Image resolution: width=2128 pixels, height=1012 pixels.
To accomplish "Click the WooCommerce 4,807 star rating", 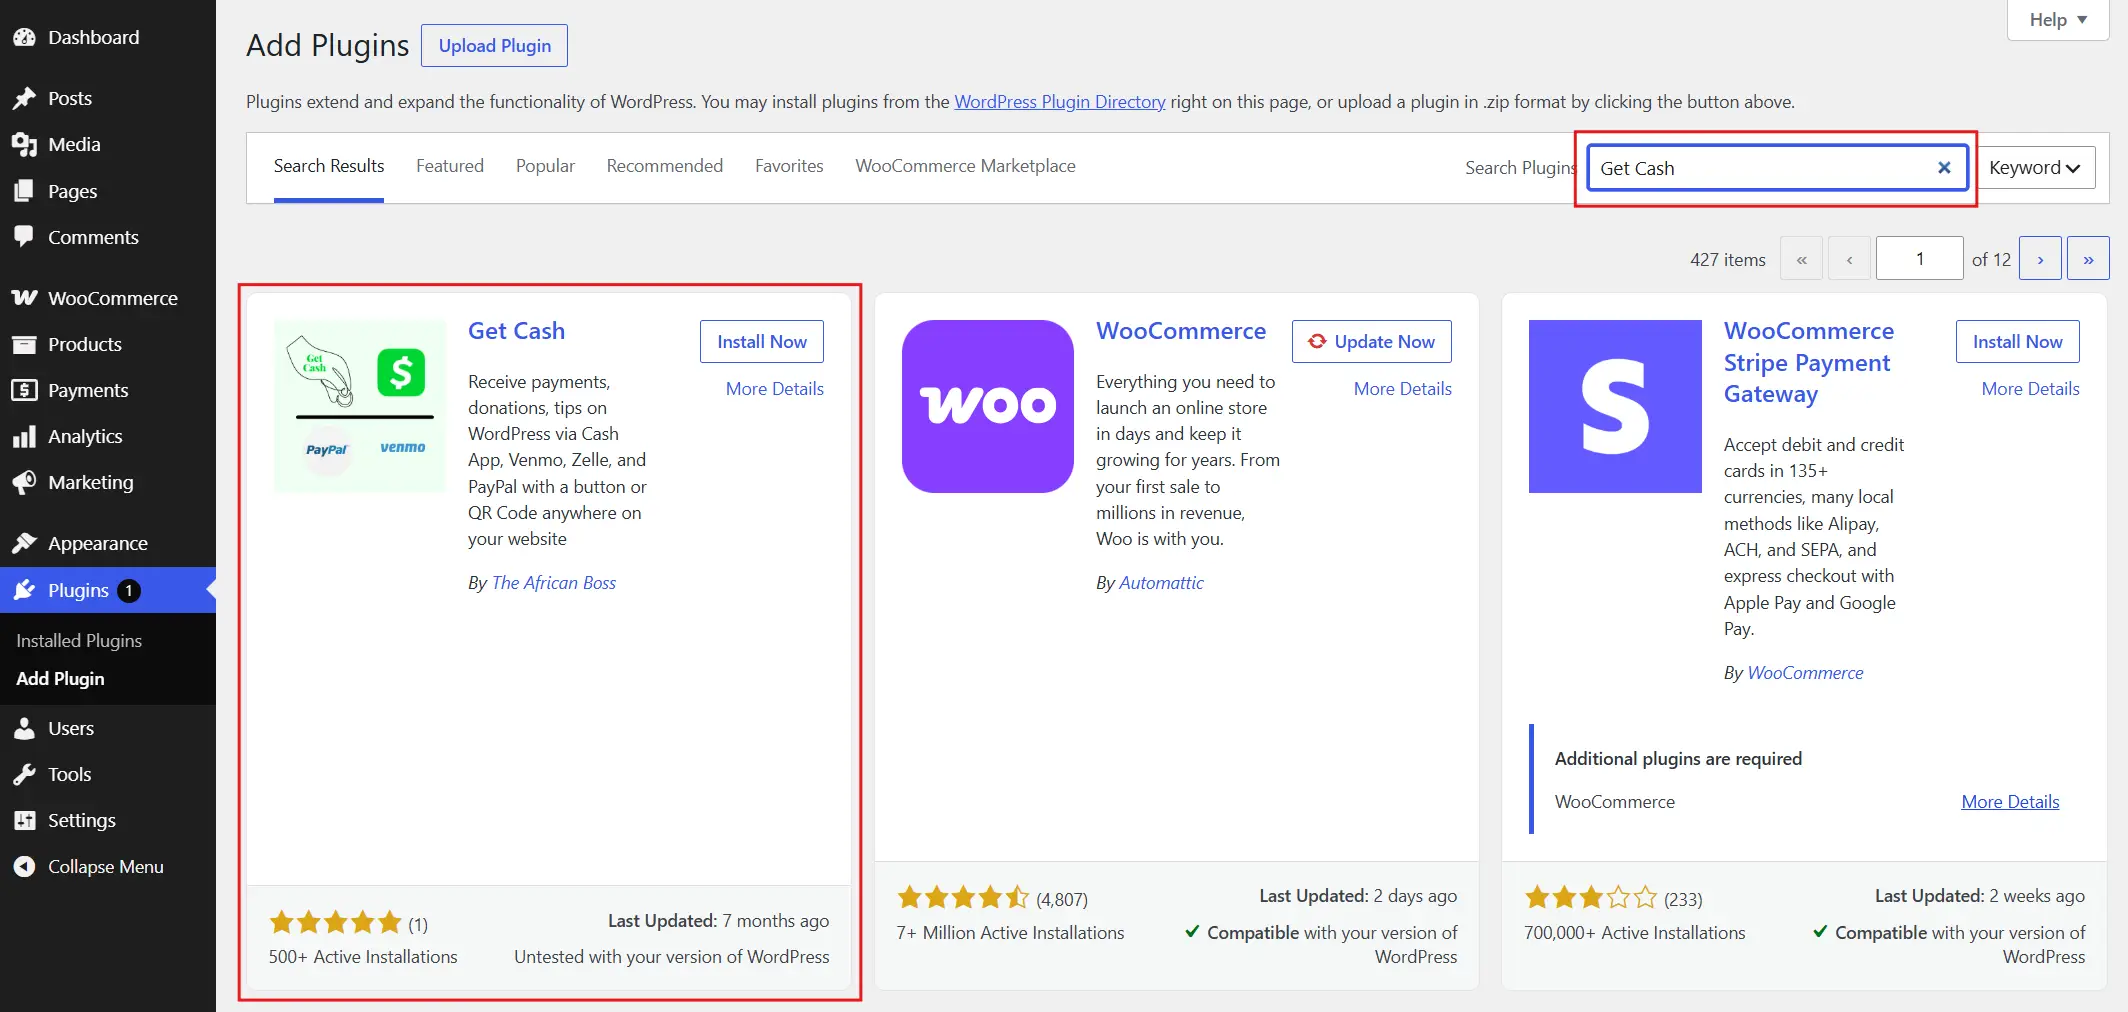I will tap(963, 897).
